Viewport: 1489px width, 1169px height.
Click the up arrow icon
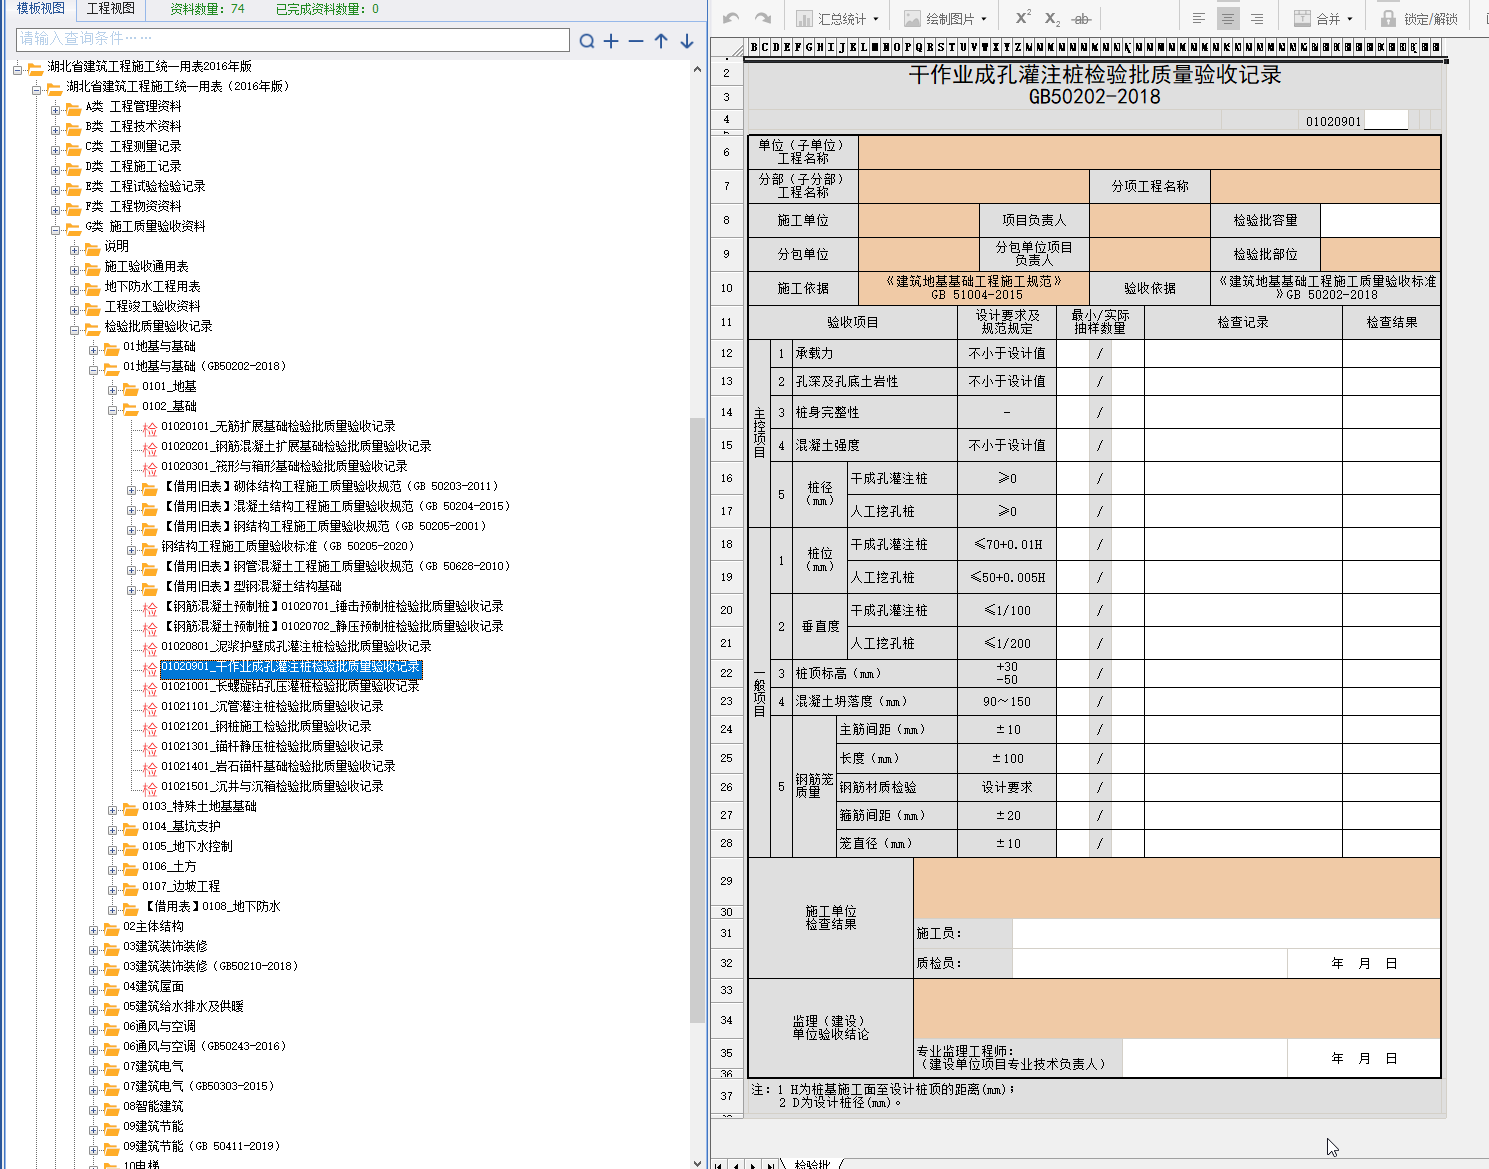tap(661, 41)
